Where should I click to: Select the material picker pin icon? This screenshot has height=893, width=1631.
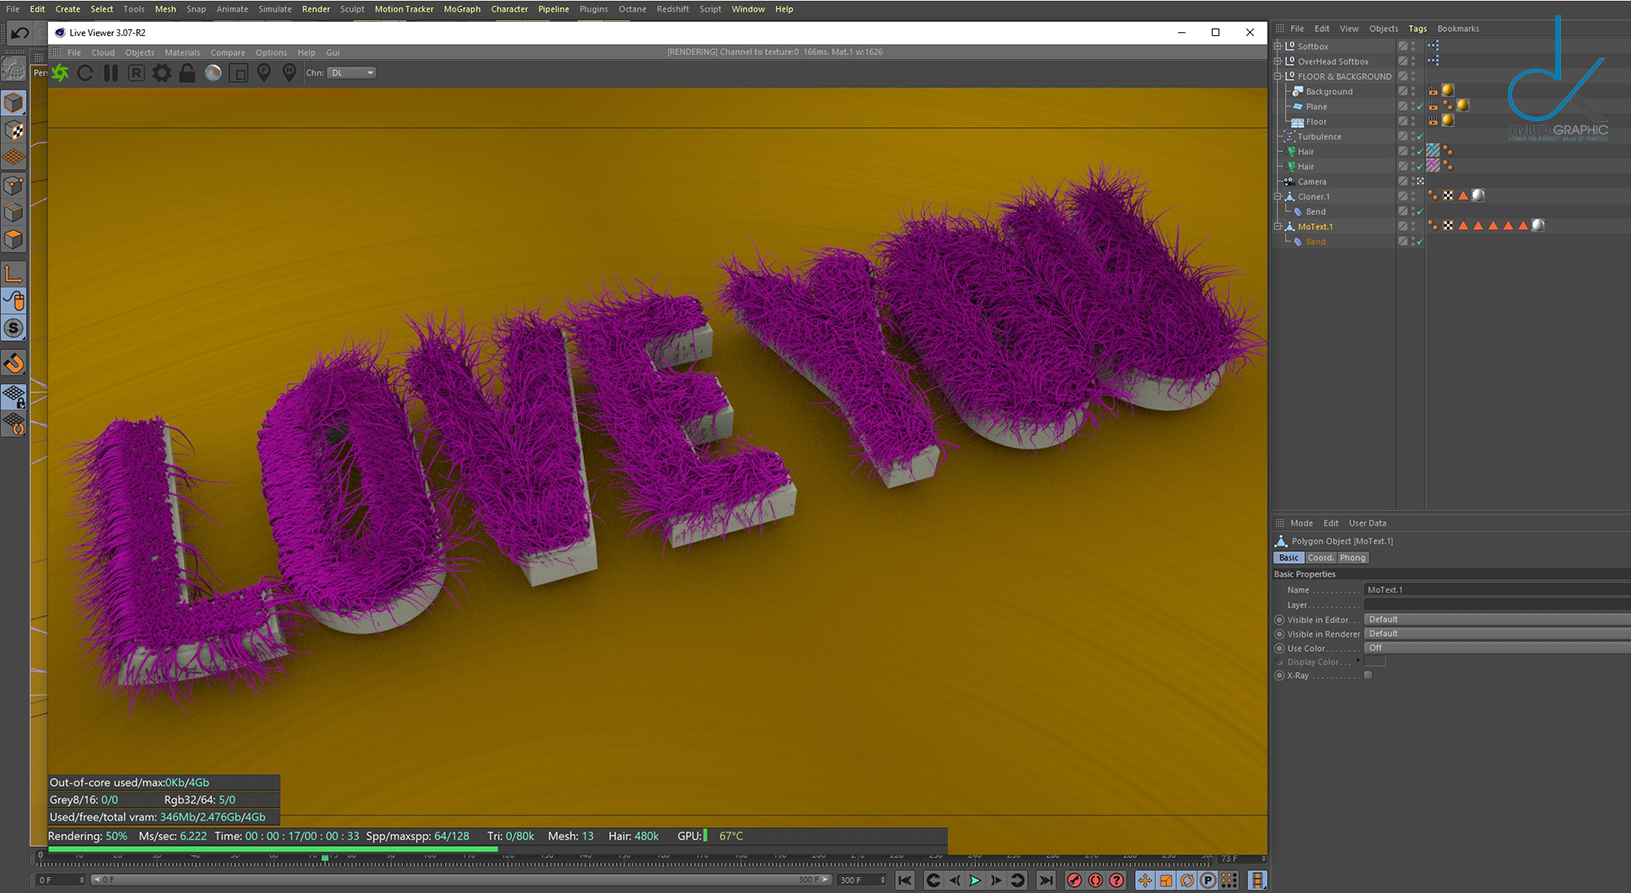(289, 73)
